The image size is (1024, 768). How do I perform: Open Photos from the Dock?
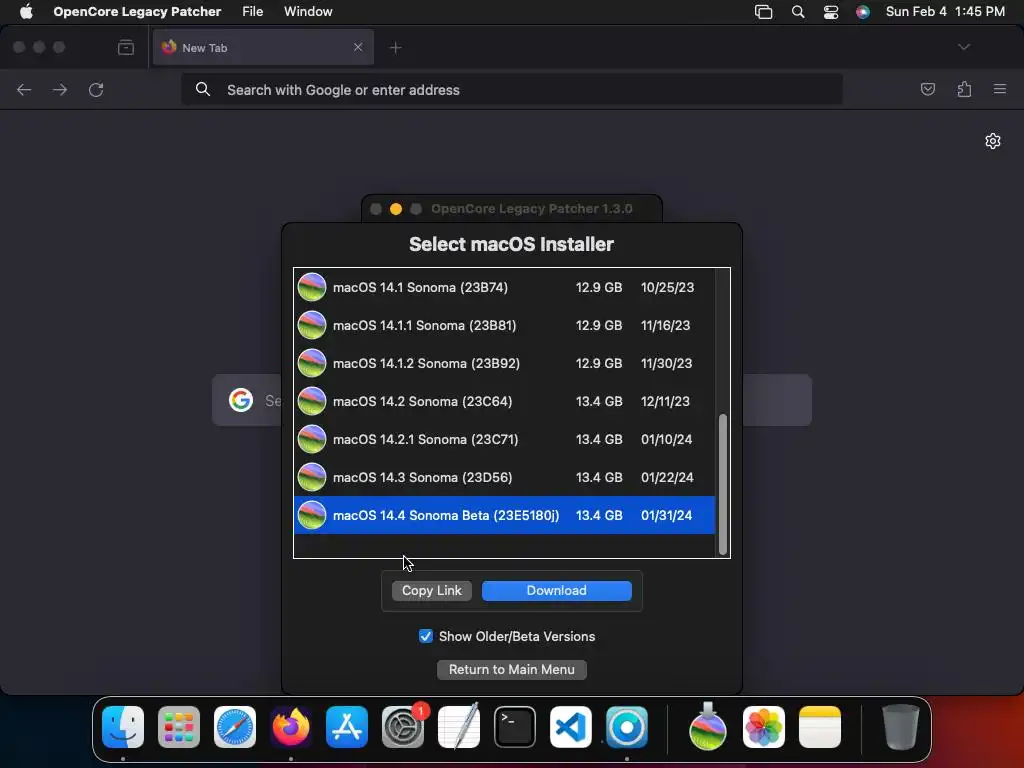[x=763, y=727]
